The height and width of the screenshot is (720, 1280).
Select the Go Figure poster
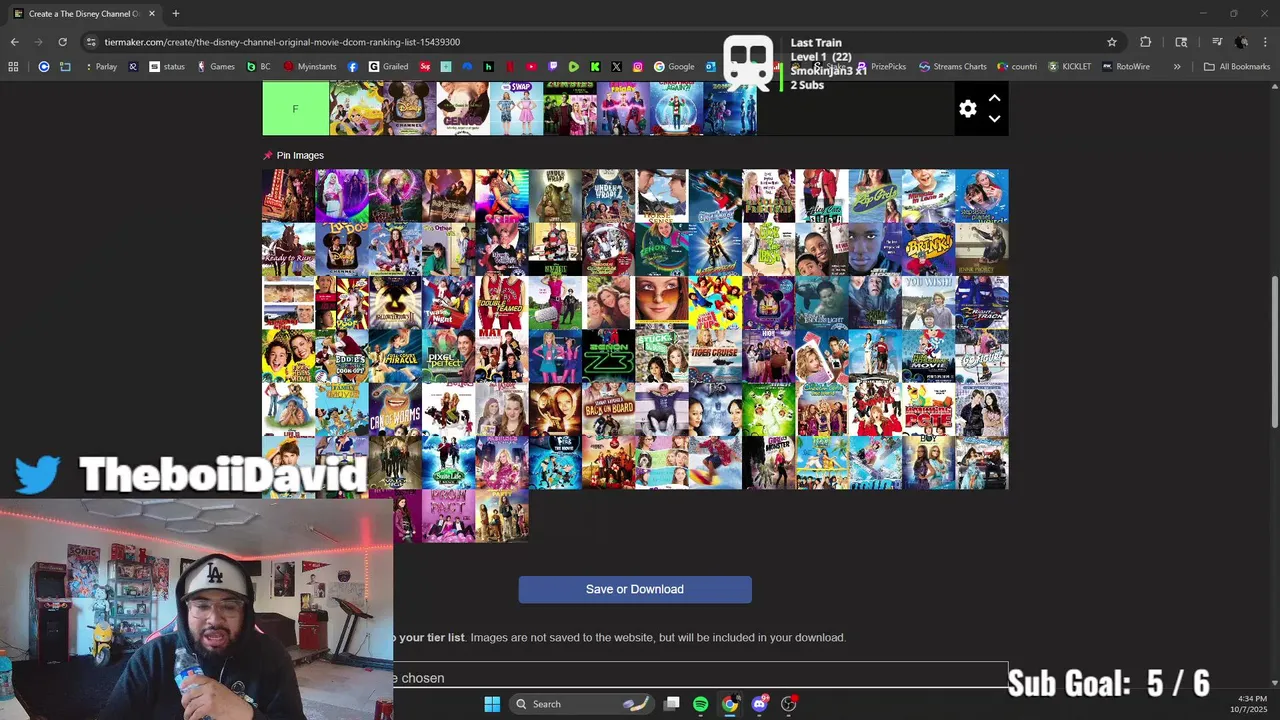982,356
